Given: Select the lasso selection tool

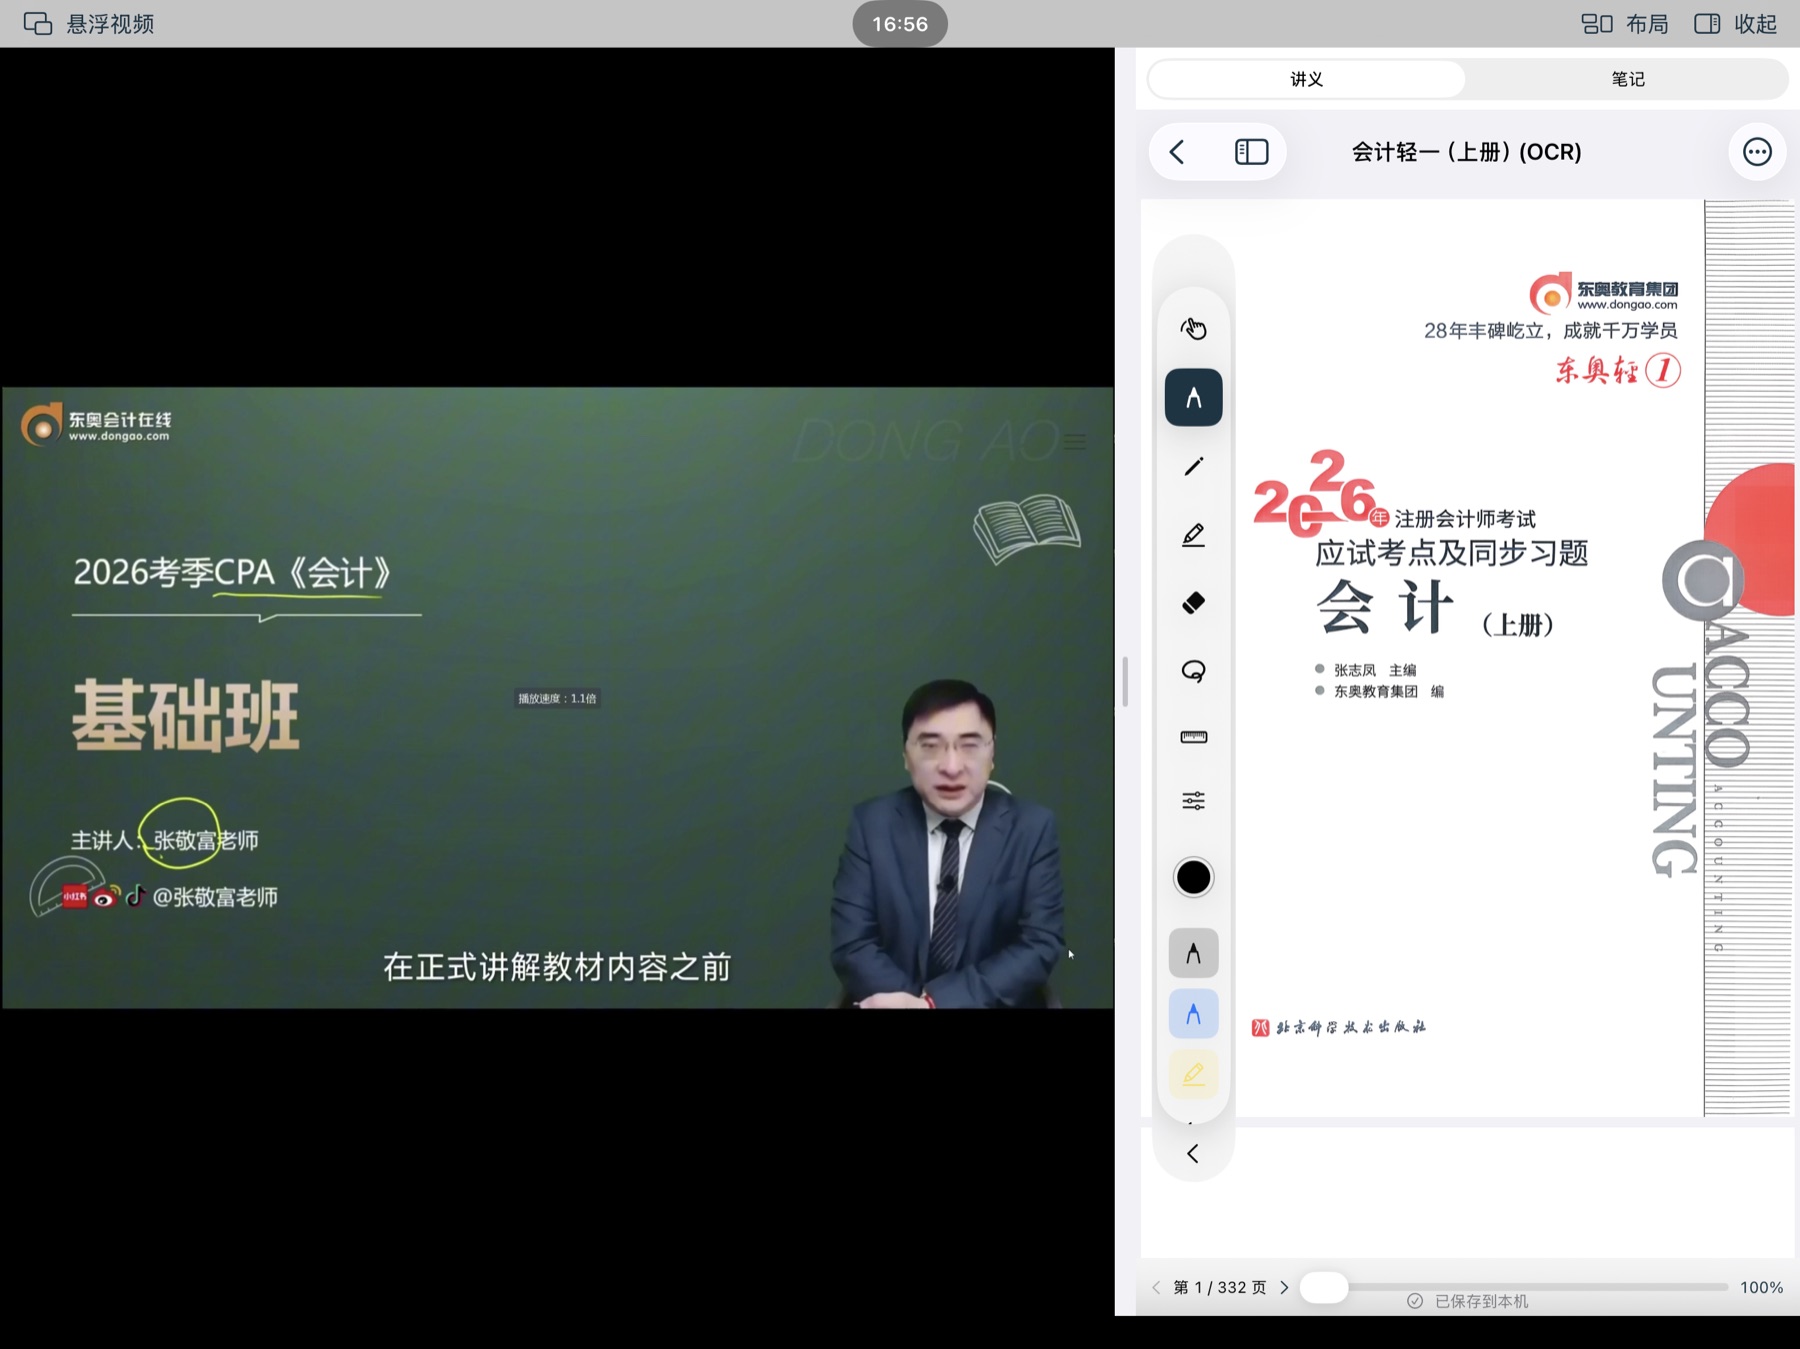Looking at the screenshot, I should pyautogui.click(x=1193, y=670).
